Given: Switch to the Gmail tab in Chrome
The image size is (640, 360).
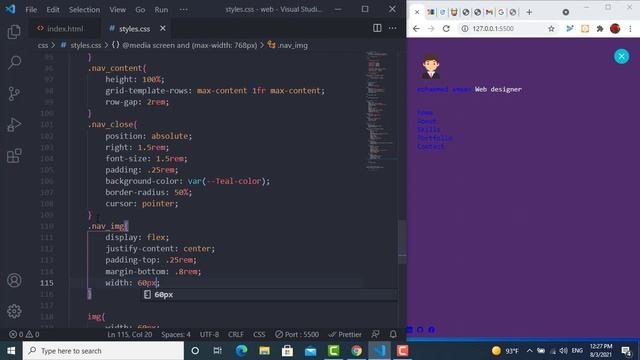Looking at the screenshot, I should pos(489,12).
